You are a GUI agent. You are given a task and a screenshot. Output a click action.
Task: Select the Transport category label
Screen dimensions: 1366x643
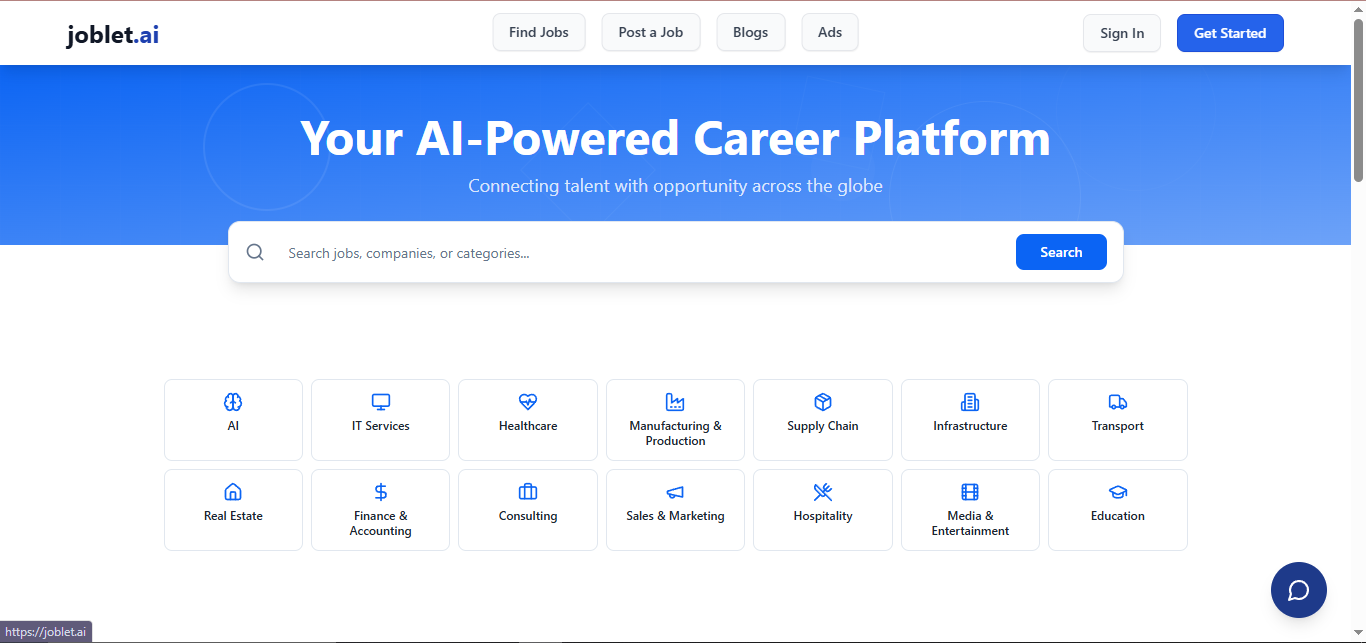(x=1118, y=426)
